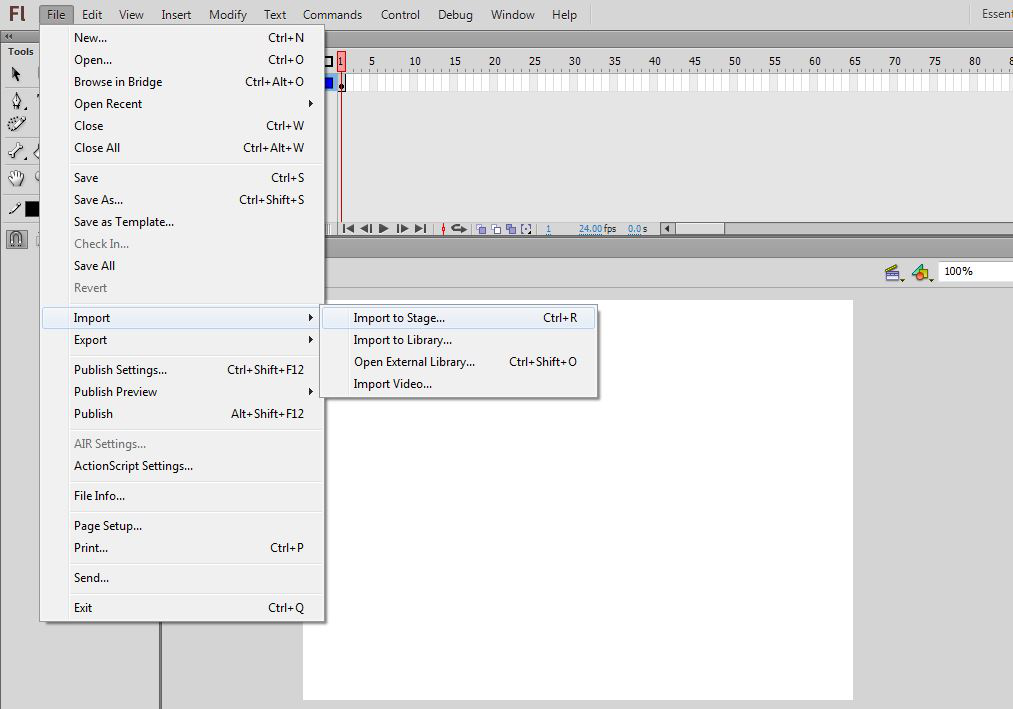The width and height of the screenshot is (1013, 709).
Task: Click the black stroke color swatch
Action: (x=32, y=209)
